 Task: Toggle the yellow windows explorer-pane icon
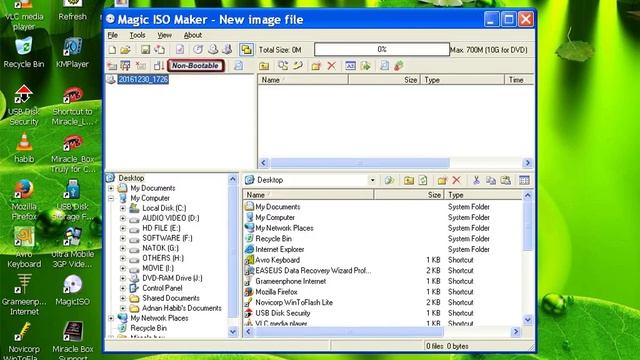246,50
